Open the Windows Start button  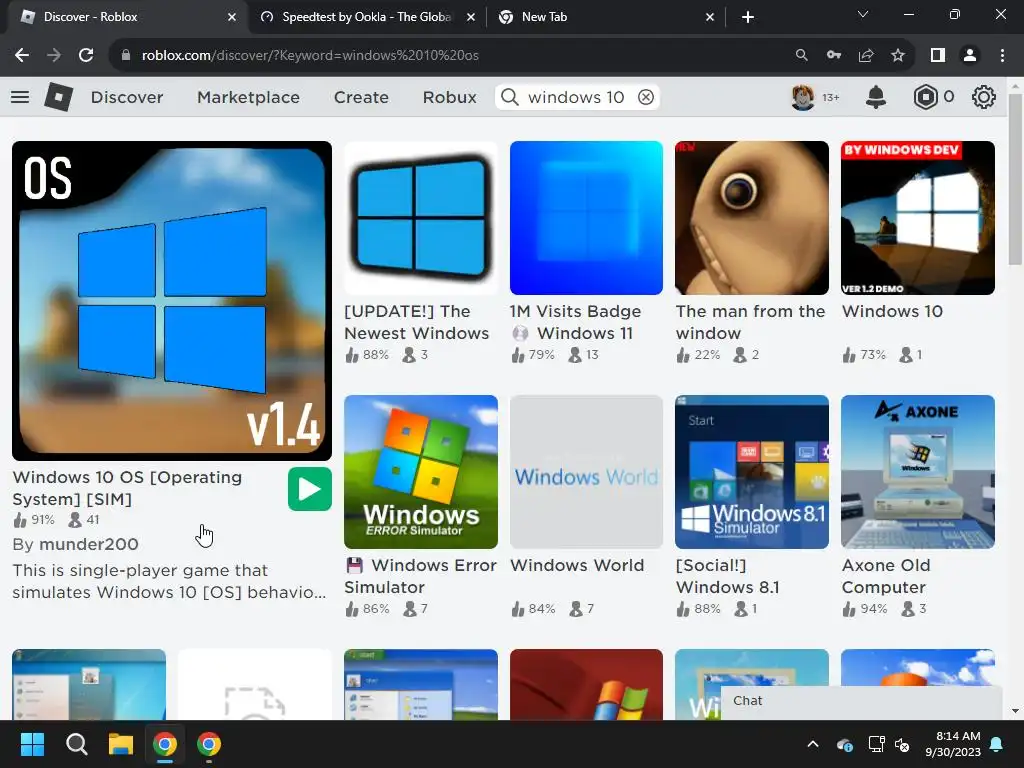click(32, 744)
